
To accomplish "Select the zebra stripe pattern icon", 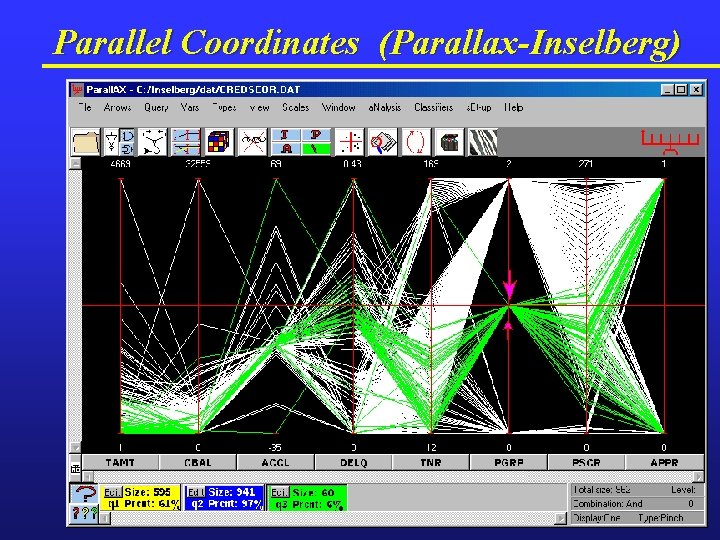I will (x=482, y=142).
